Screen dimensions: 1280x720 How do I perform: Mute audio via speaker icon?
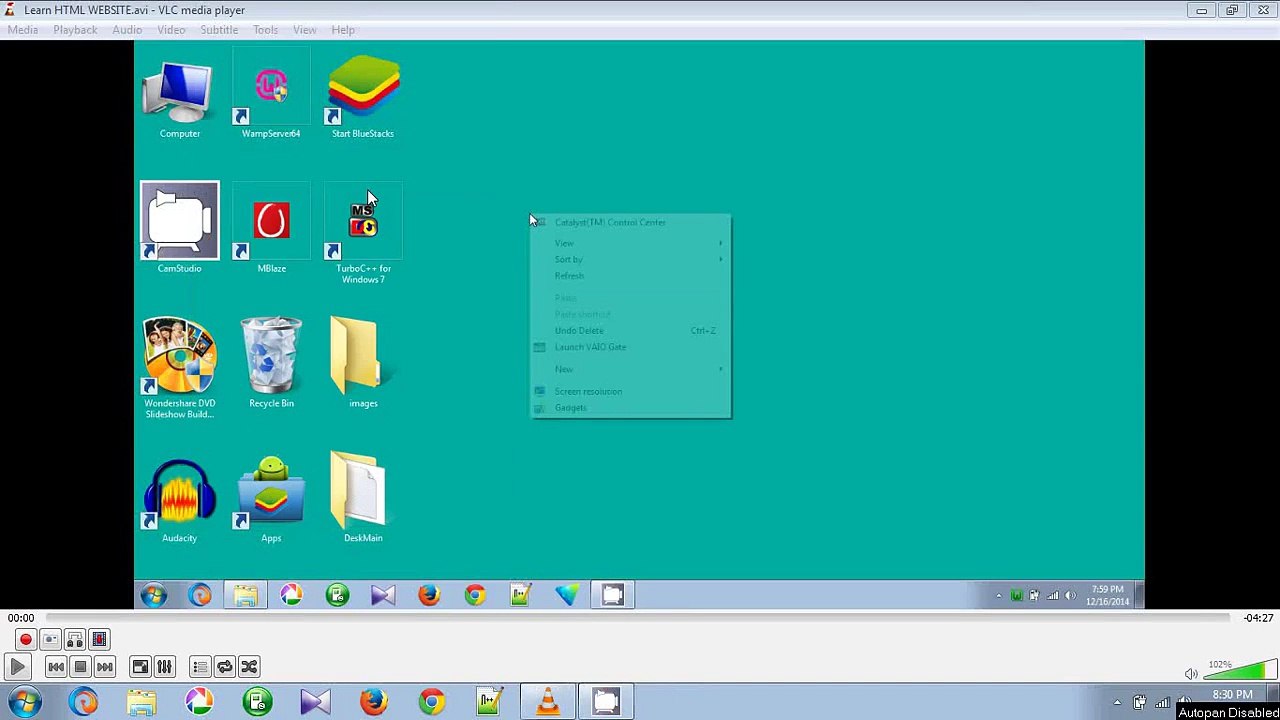1191,674
